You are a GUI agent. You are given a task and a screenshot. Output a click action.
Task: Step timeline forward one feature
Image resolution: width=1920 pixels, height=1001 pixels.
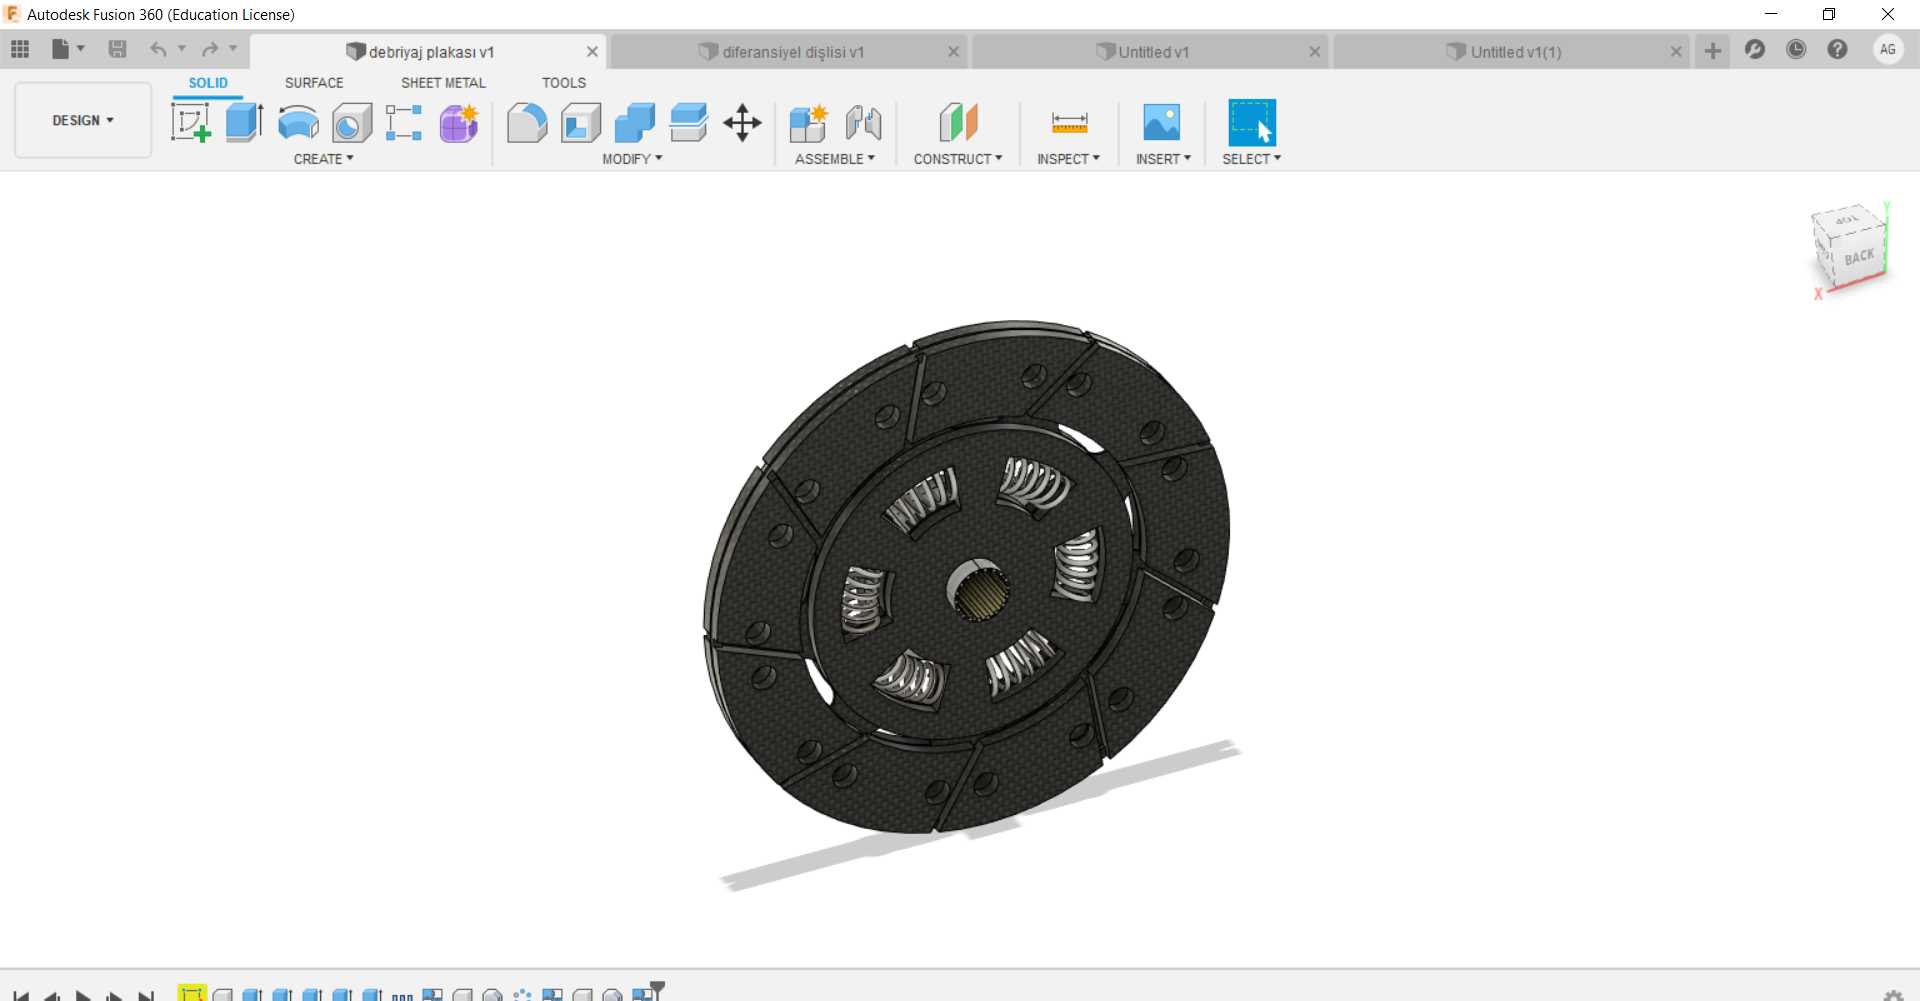tap(114, 996)
